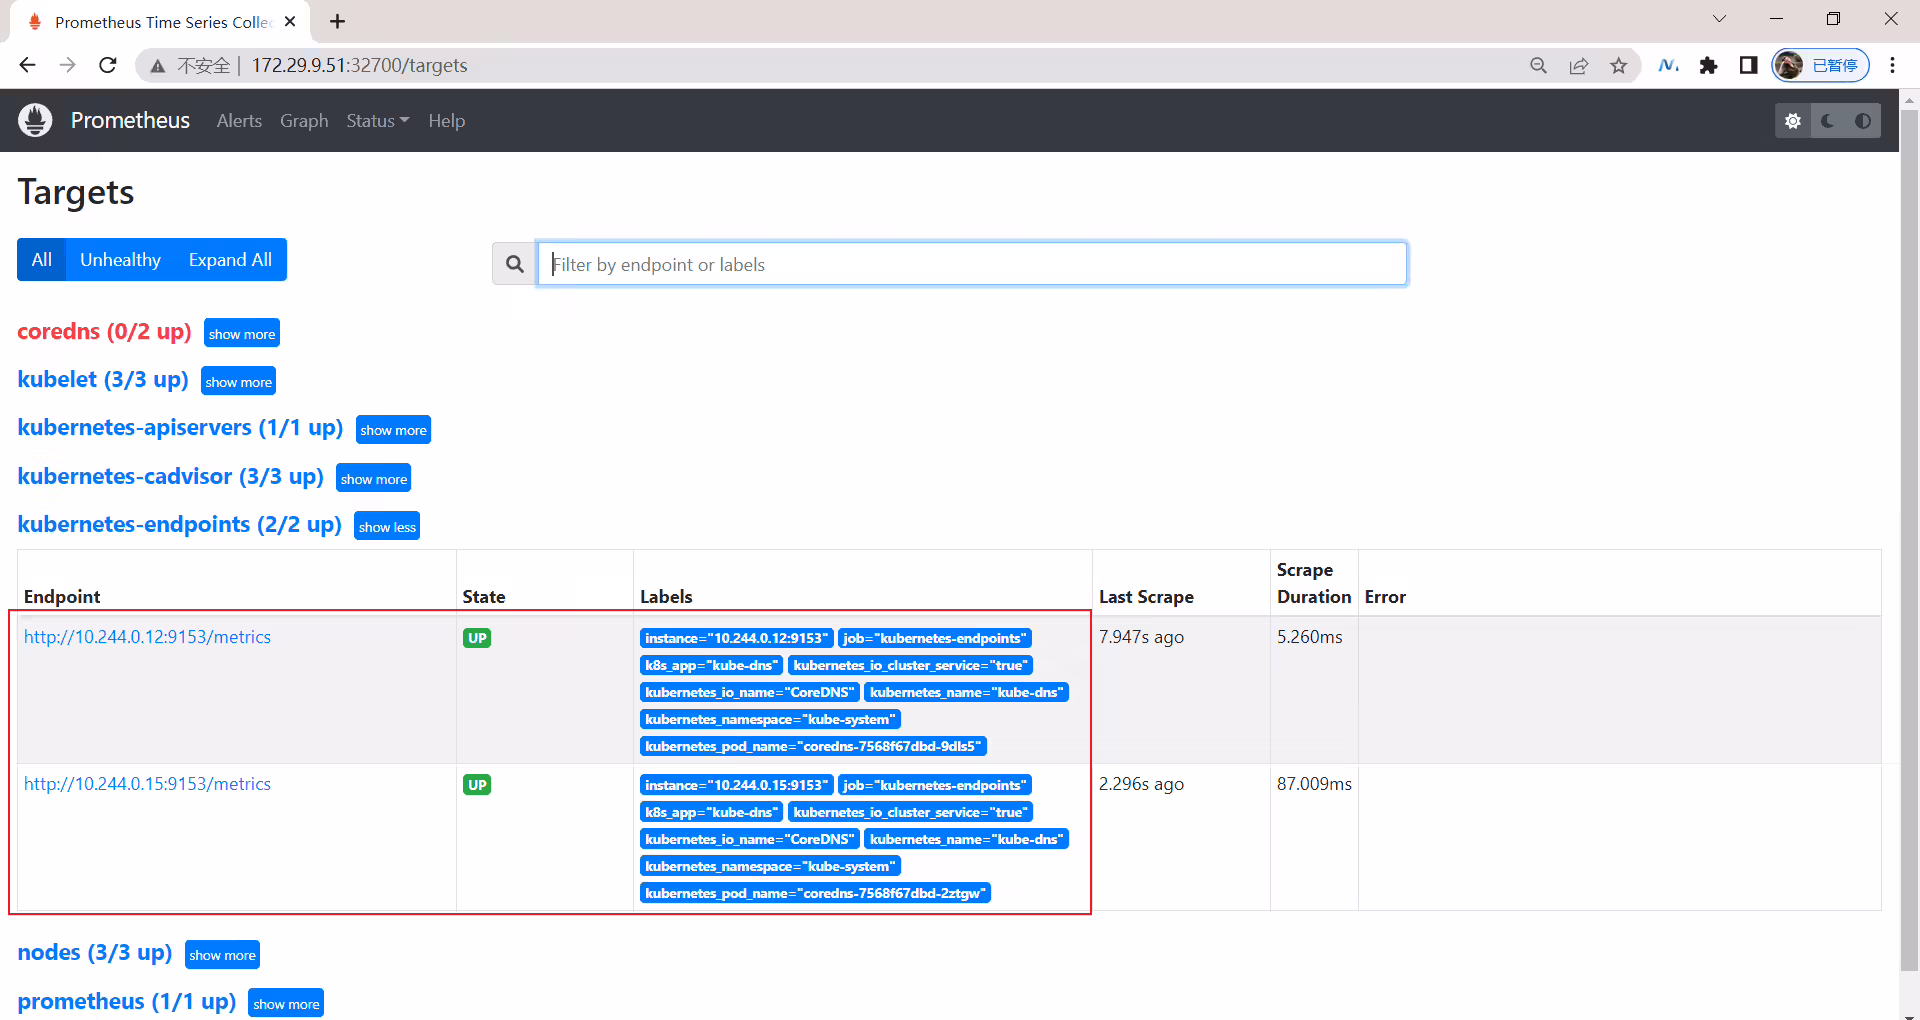Select the Prometheus Time Series browser tab

160,22
